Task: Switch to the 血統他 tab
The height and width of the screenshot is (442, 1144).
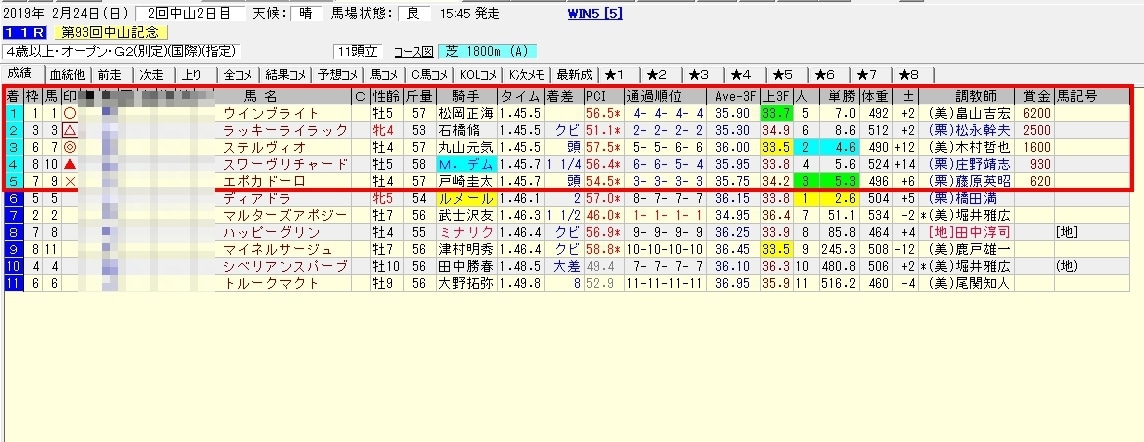Action: point(67,74)
